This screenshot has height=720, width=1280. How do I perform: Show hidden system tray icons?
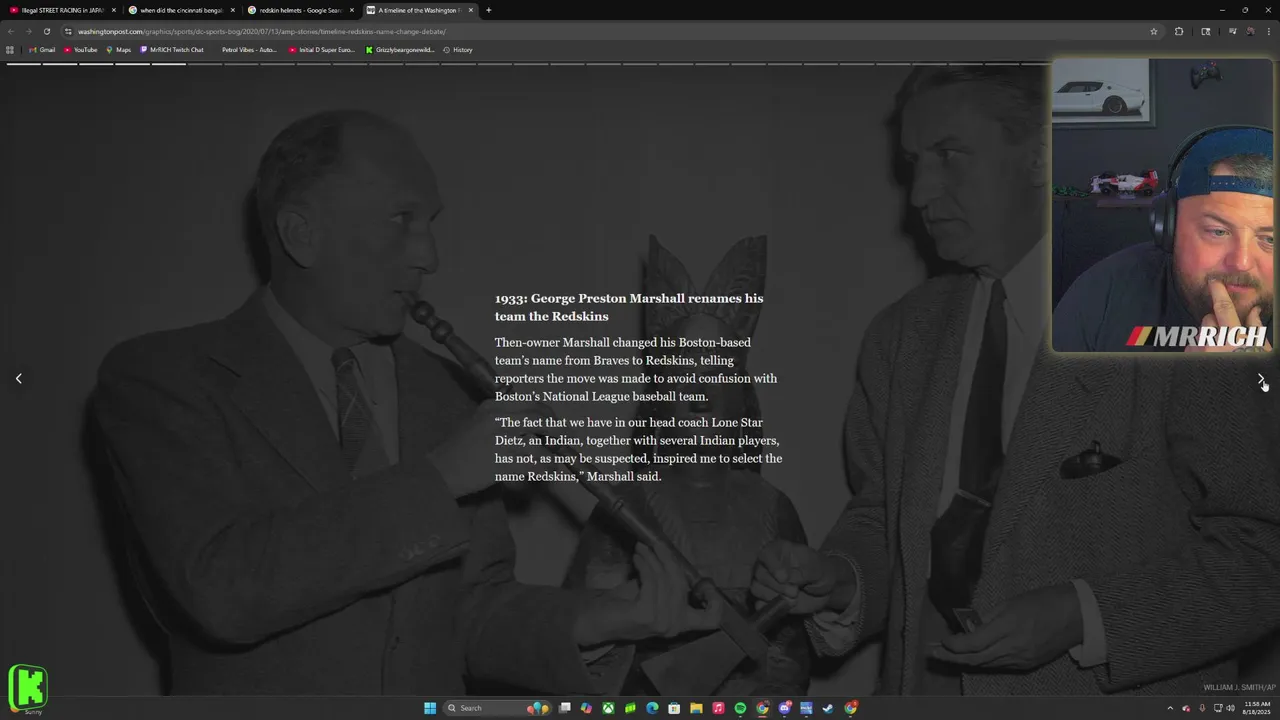[1170, 708]
